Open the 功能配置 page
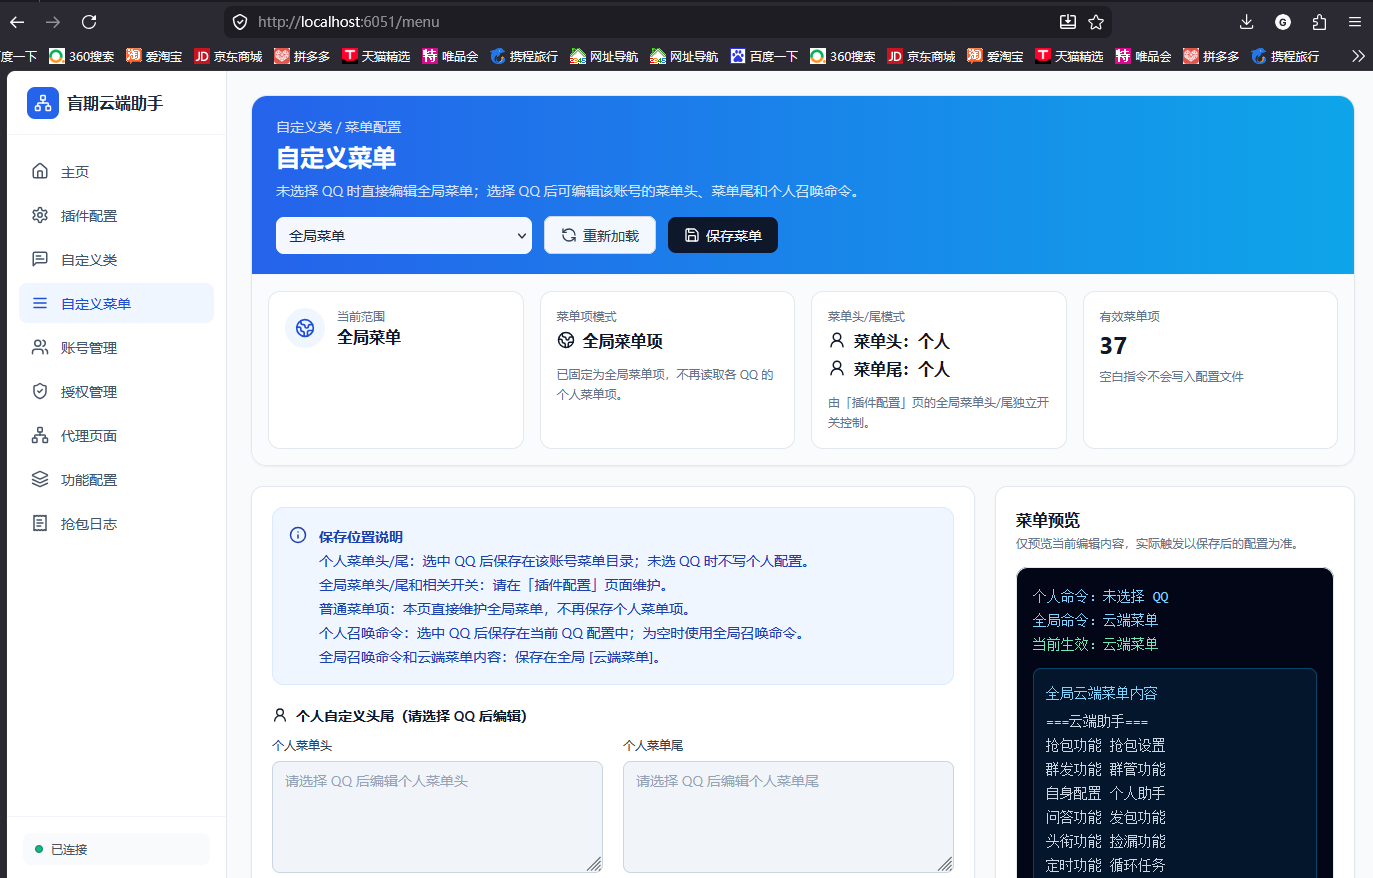1373x878 pixels. click(x=116, y=479)
